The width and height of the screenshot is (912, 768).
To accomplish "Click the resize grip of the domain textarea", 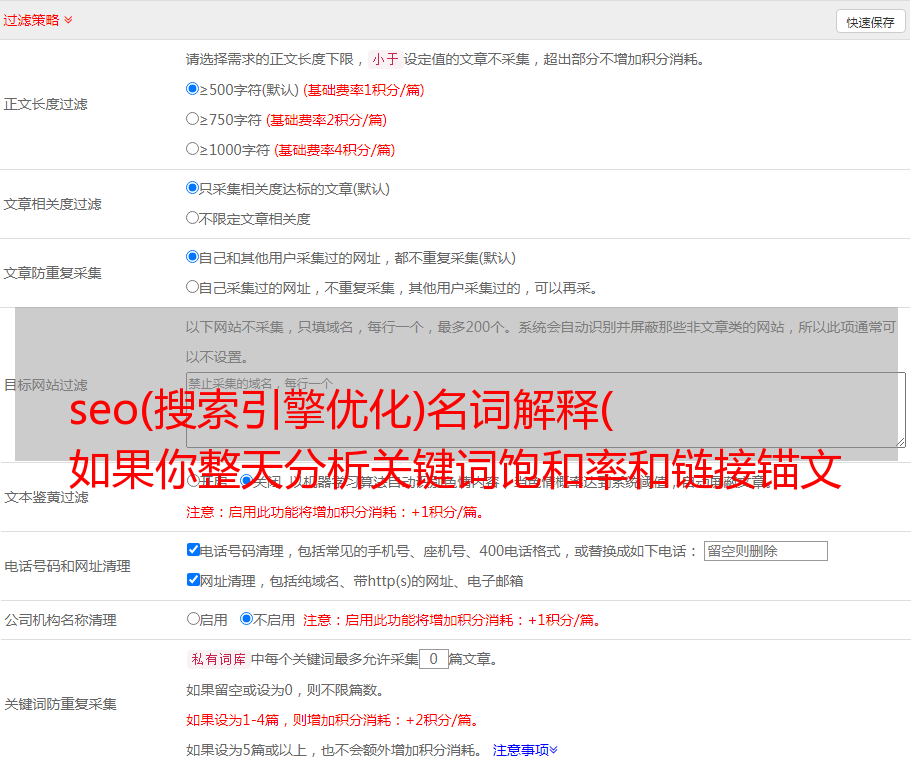I will click(x=900, y=442).
